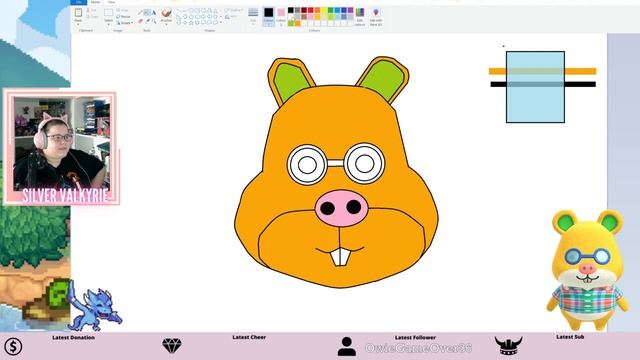Viewport: 640px width, 360px height.
Task: Open the Paste dropdown arrow
Action: [x=78, y=24]
